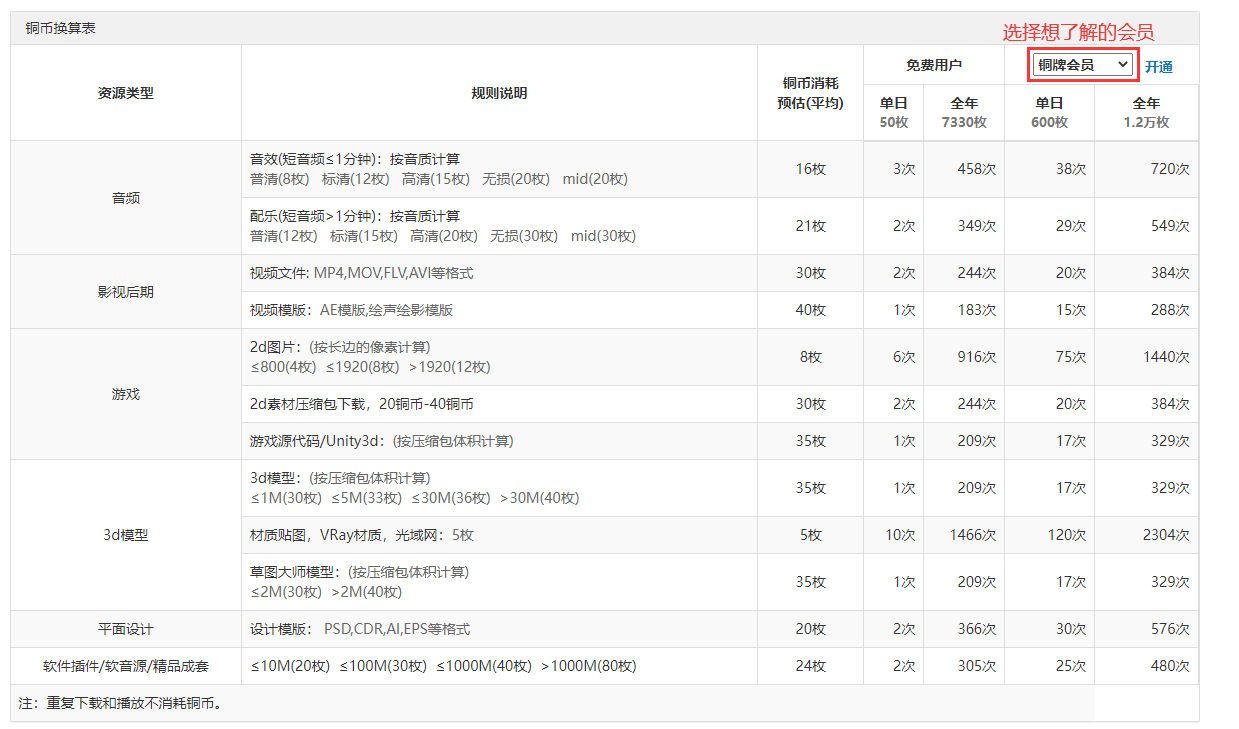Click the 916次 value

pos(976,357)
